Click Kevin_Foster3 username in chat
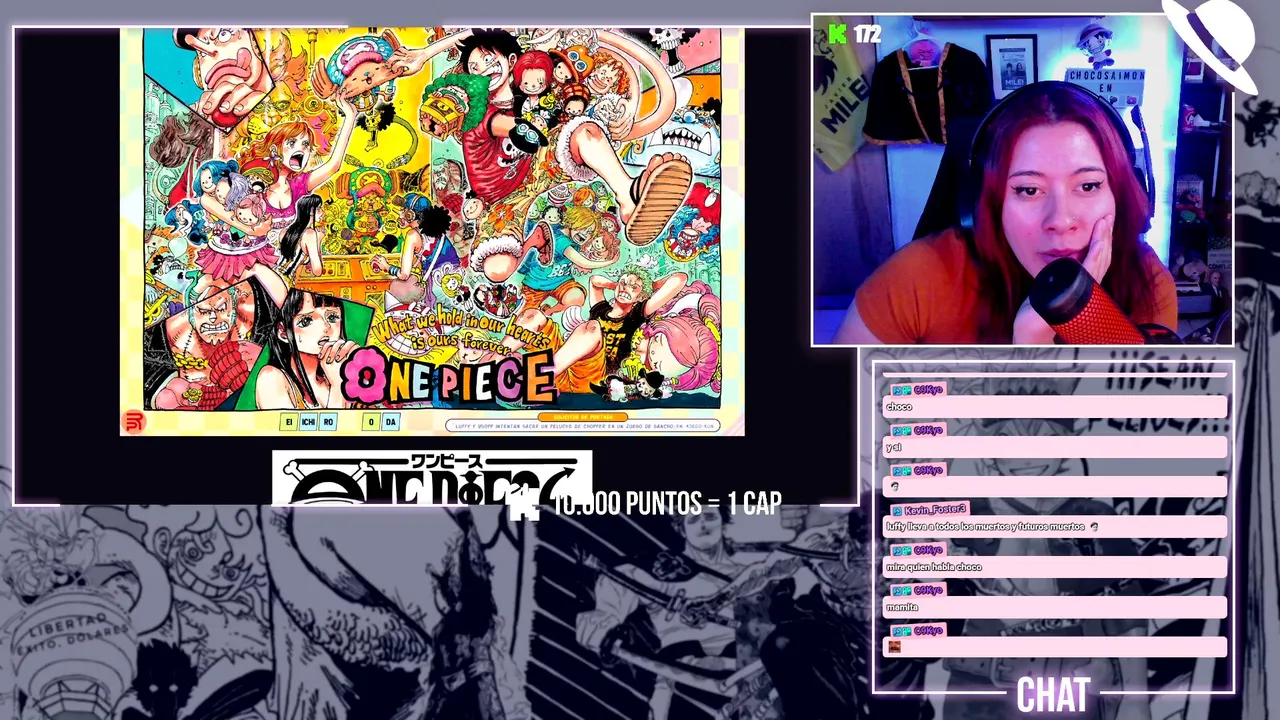 (x=935, y=510)
